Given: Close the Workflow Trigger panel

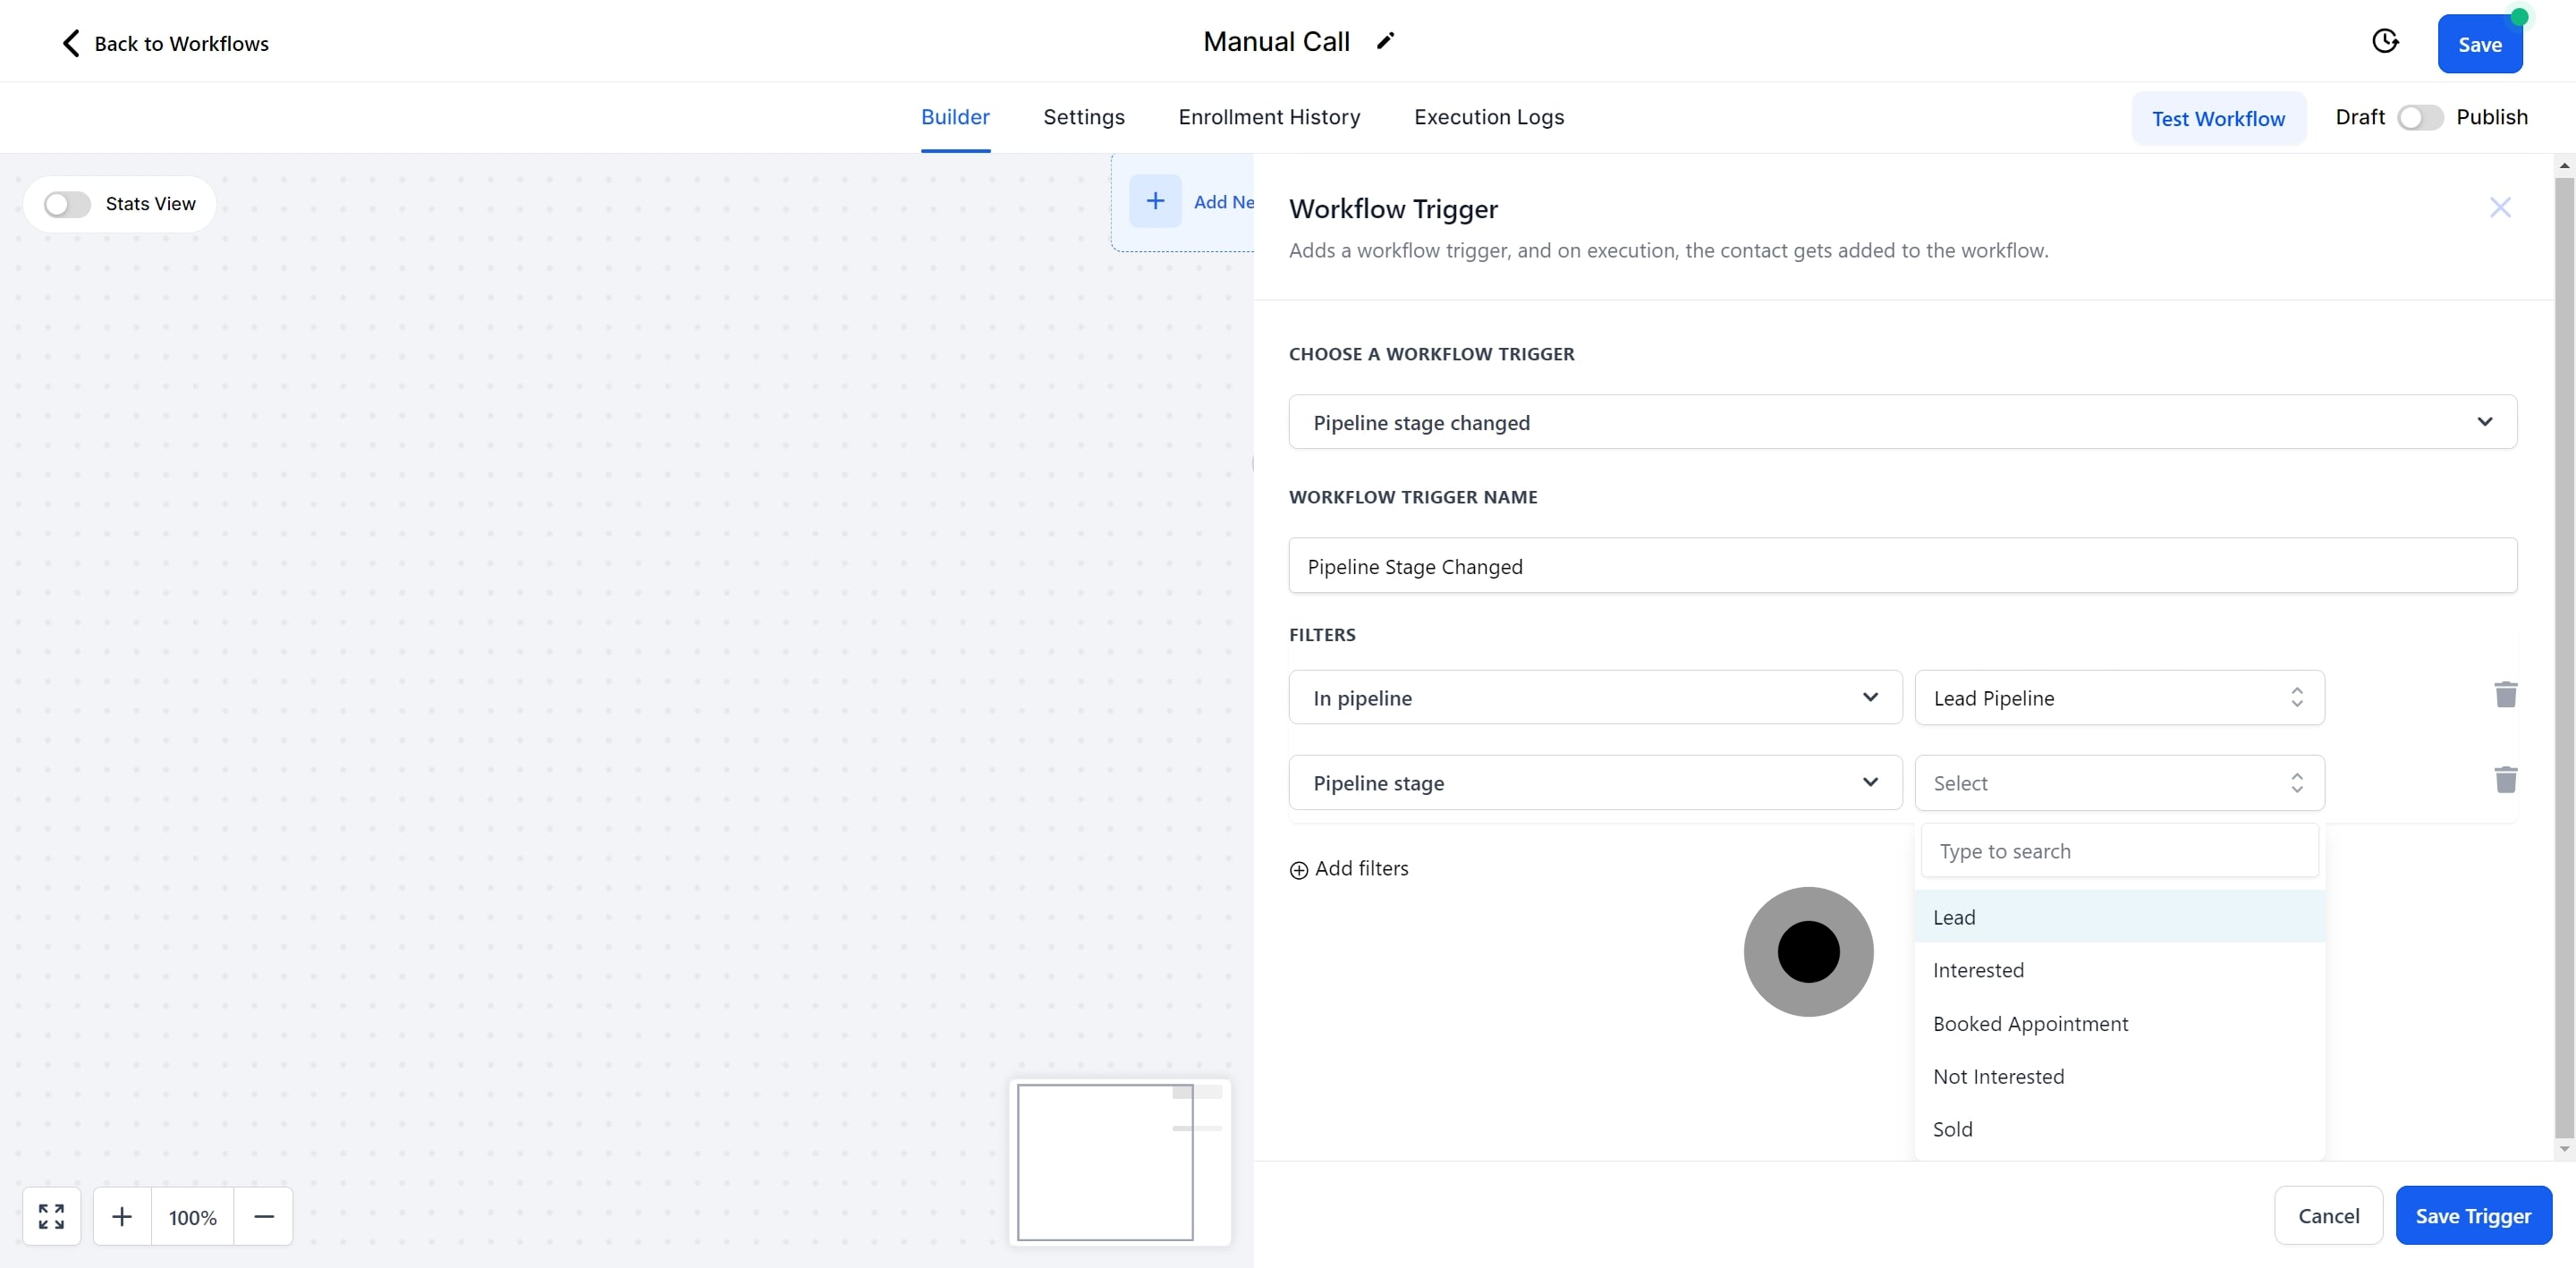Looking at the screenshot, I should click(2500, 207).
